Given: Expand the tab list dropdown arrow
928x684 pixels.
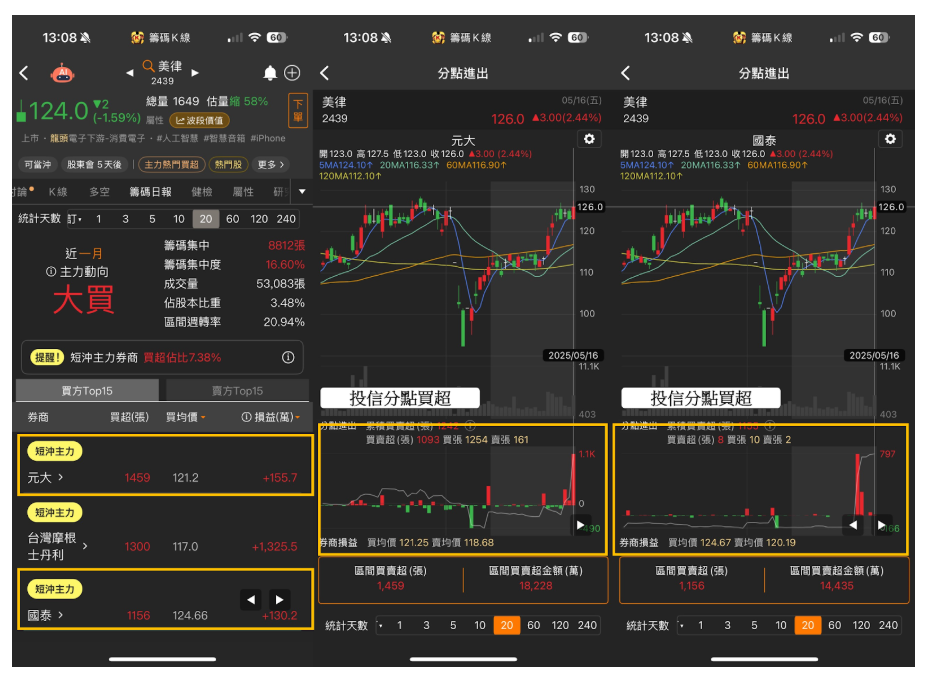Looking at the screenshot, I should pyautogui.click(x=302, y=192).
